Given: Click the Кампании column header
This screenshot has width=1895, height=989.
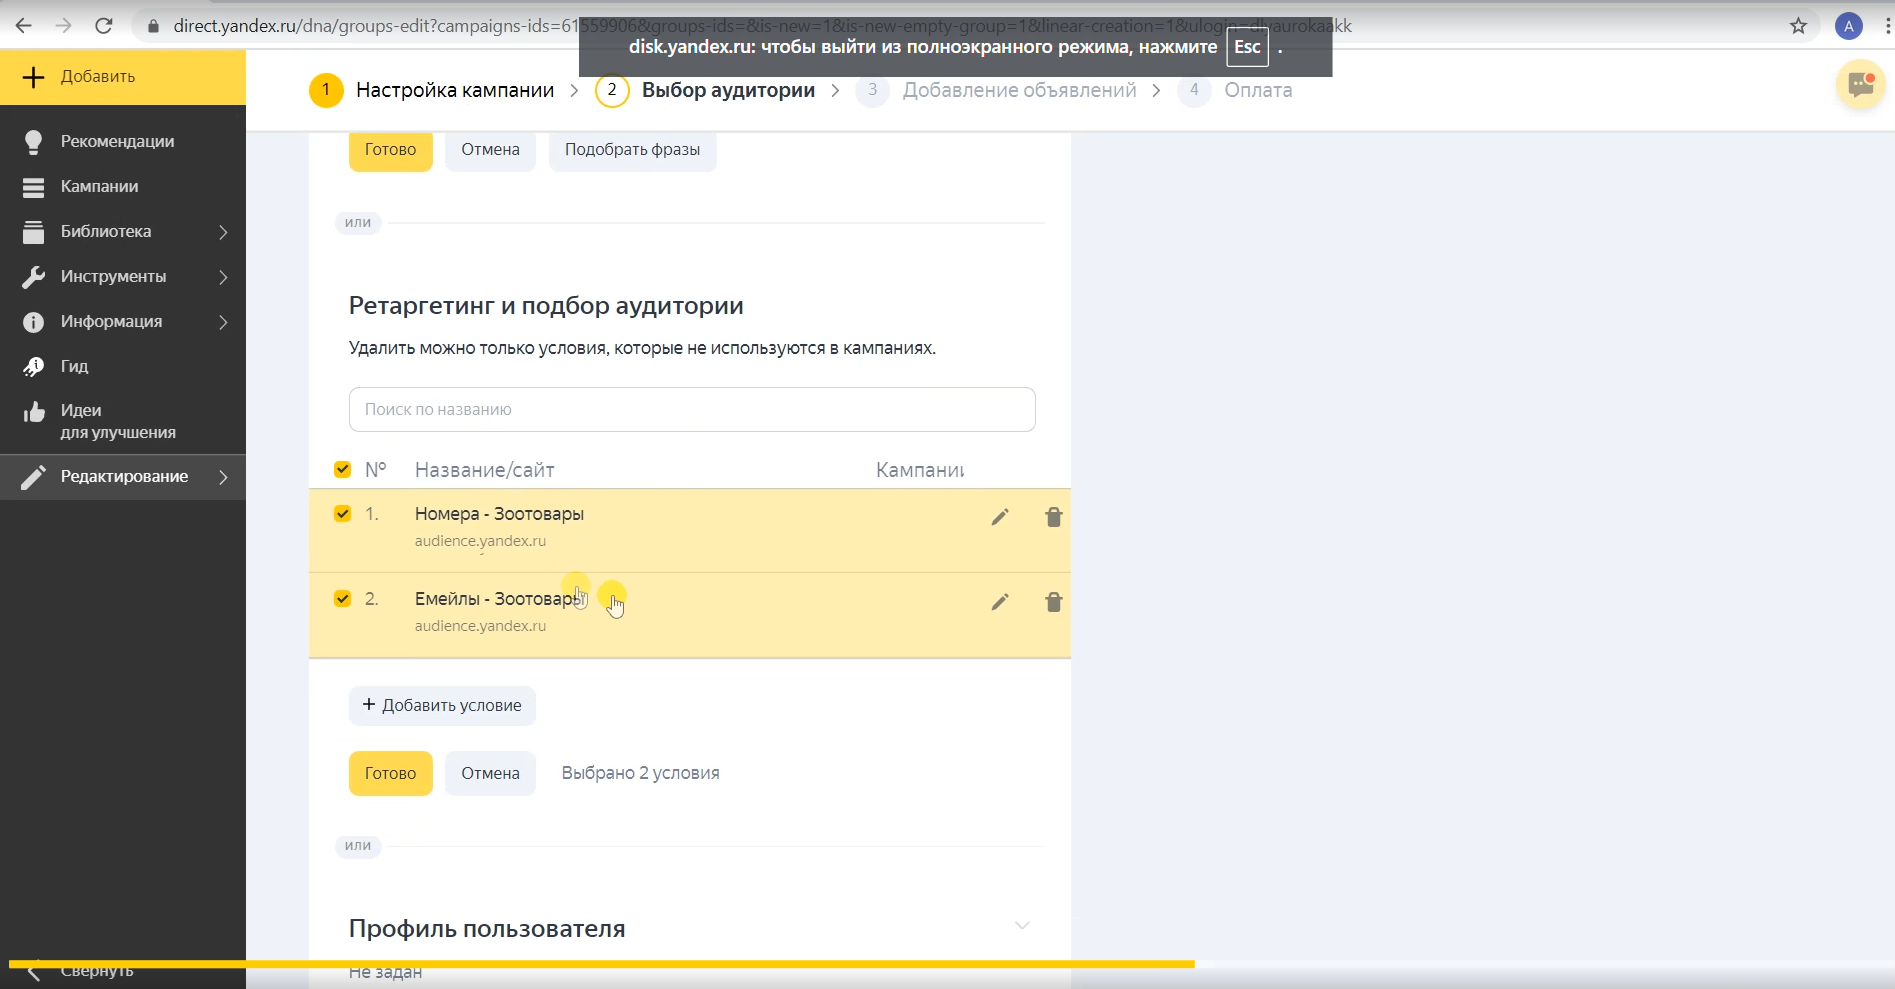Looking at the screenshot, I should [x=920, y=470].
